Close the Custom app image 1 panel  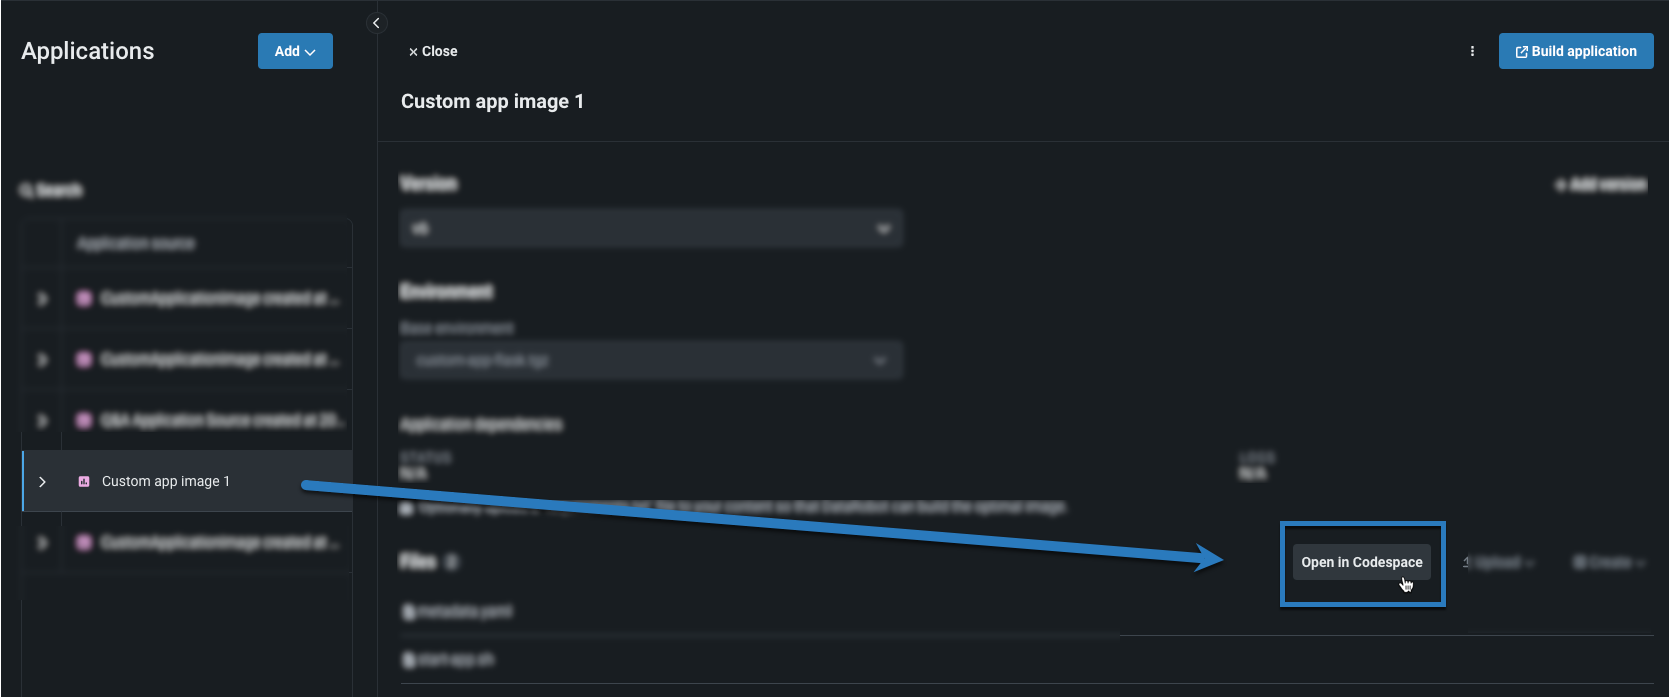pos(433,51)
